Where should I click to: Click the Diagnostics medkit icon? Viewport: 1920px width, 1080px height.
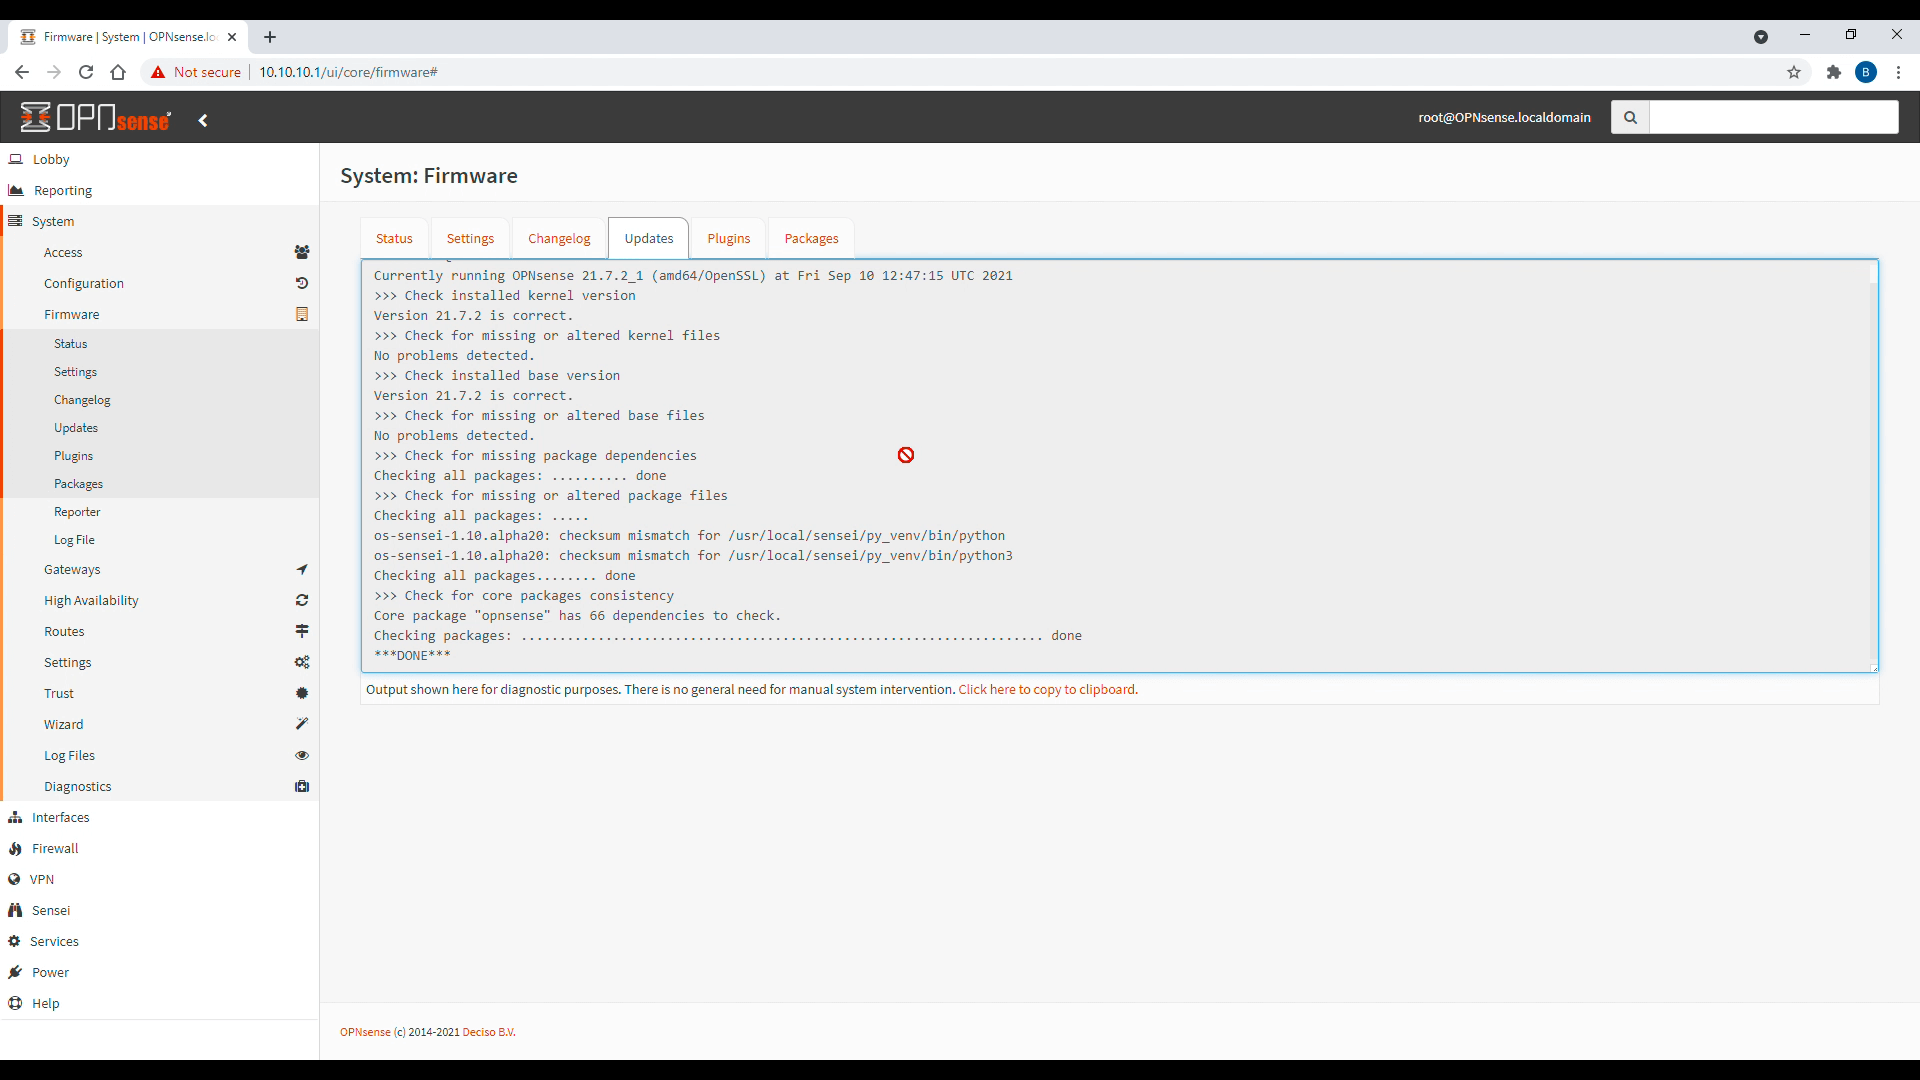pos(301,786)
